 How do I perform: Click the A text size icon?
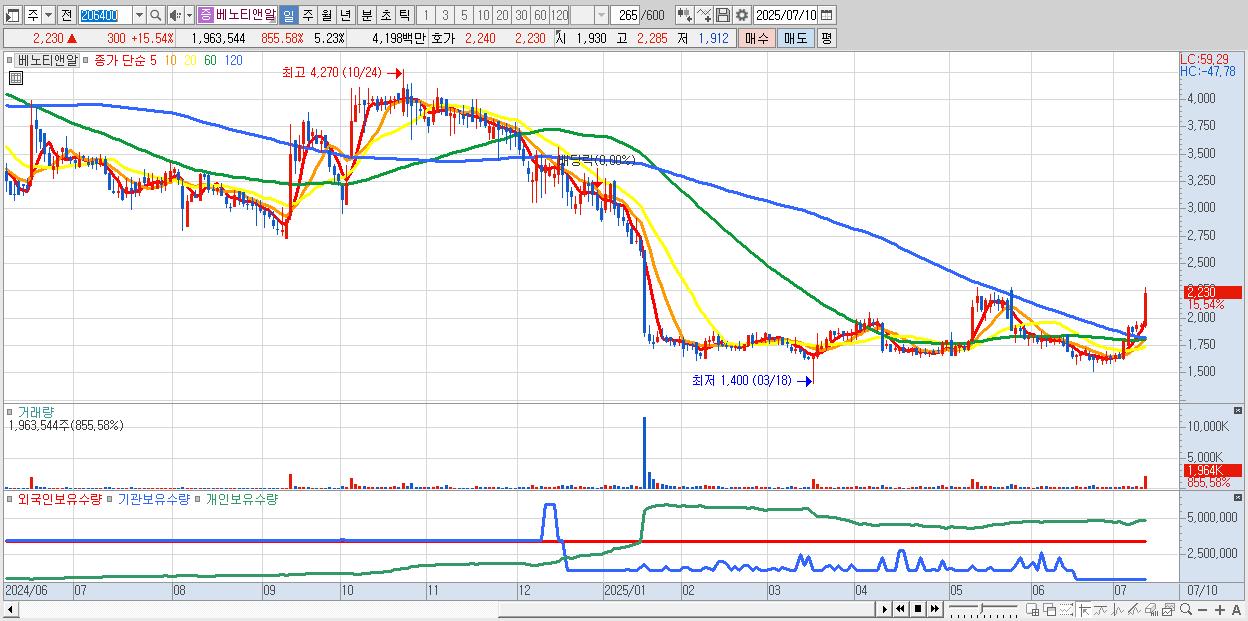[1237, 610]
